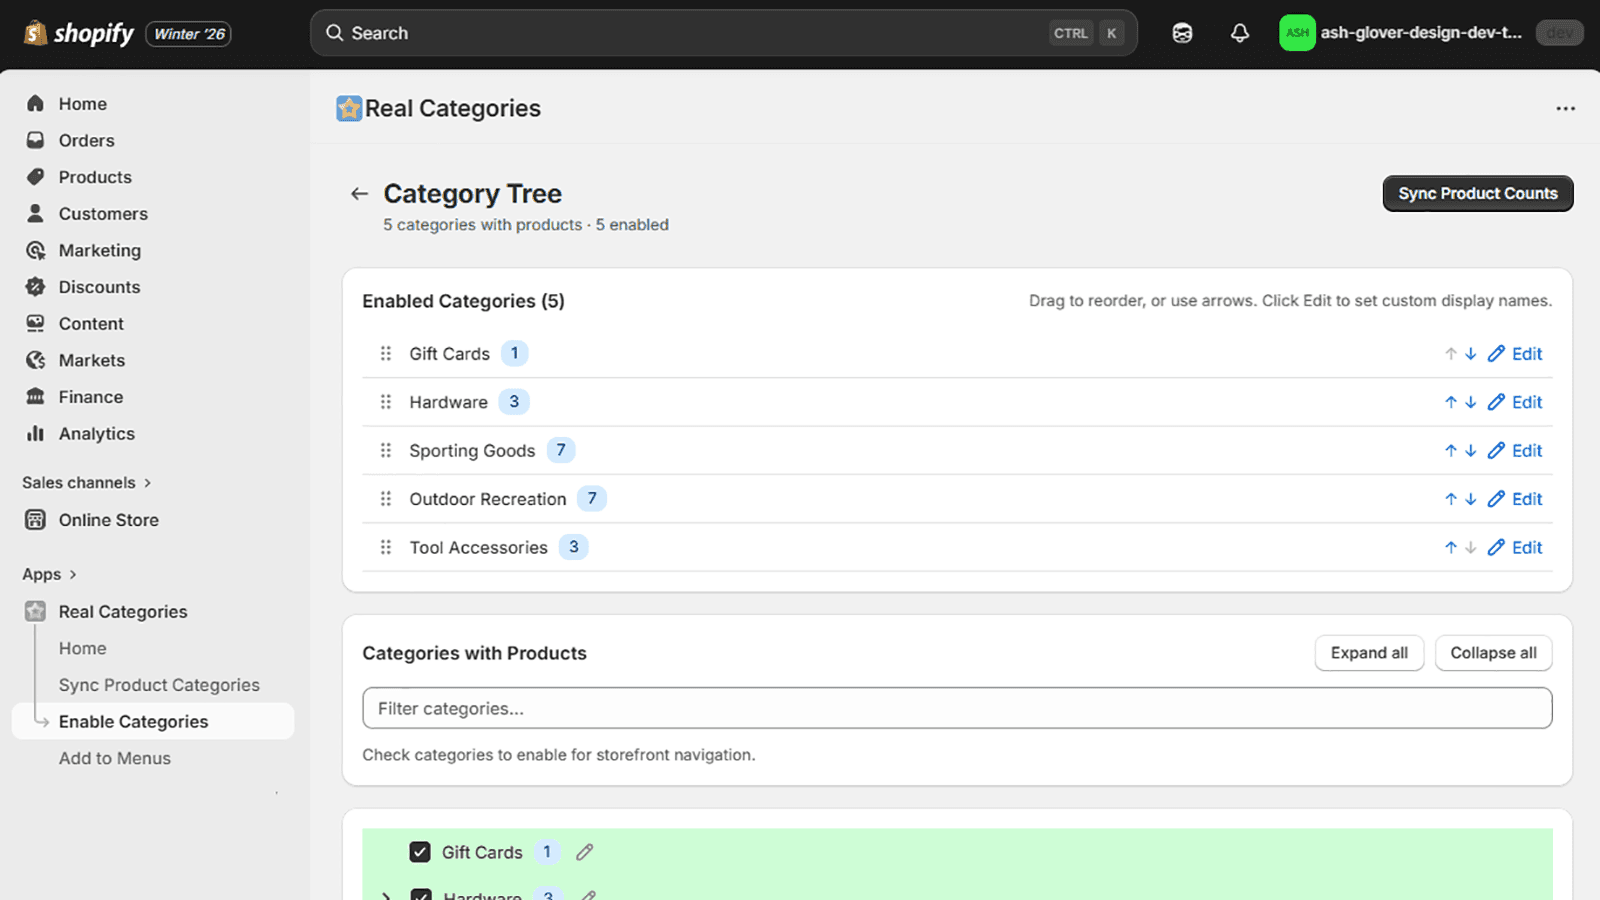Open the Analytics section from the sidebar
This screenshot has height=900, width=1600.
97,433
